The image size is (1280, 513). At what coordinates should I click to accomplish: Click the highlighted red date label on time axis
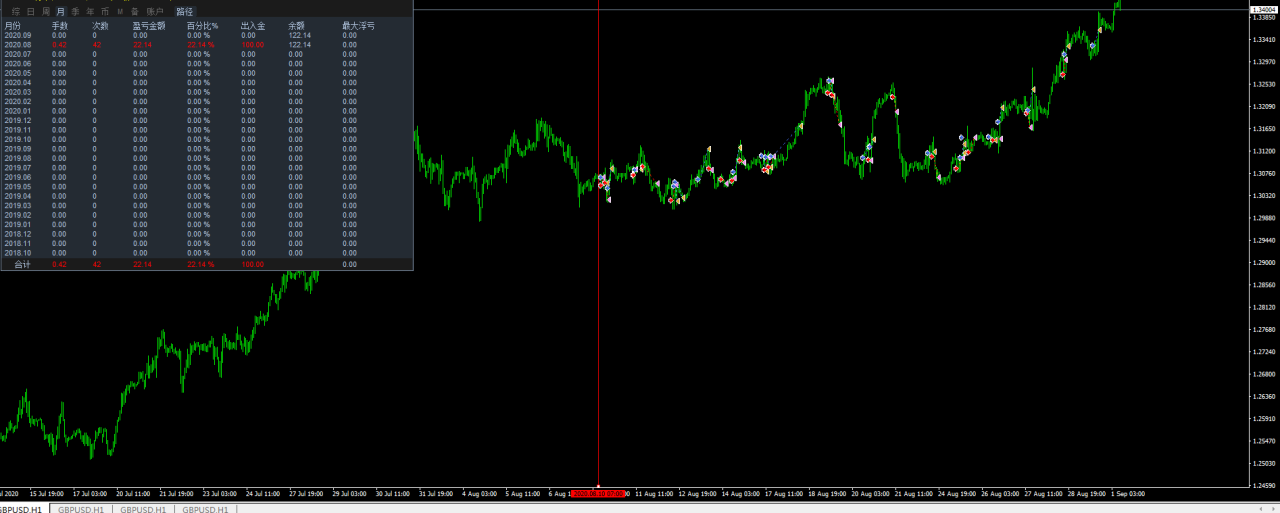click(x=598, y=493)
